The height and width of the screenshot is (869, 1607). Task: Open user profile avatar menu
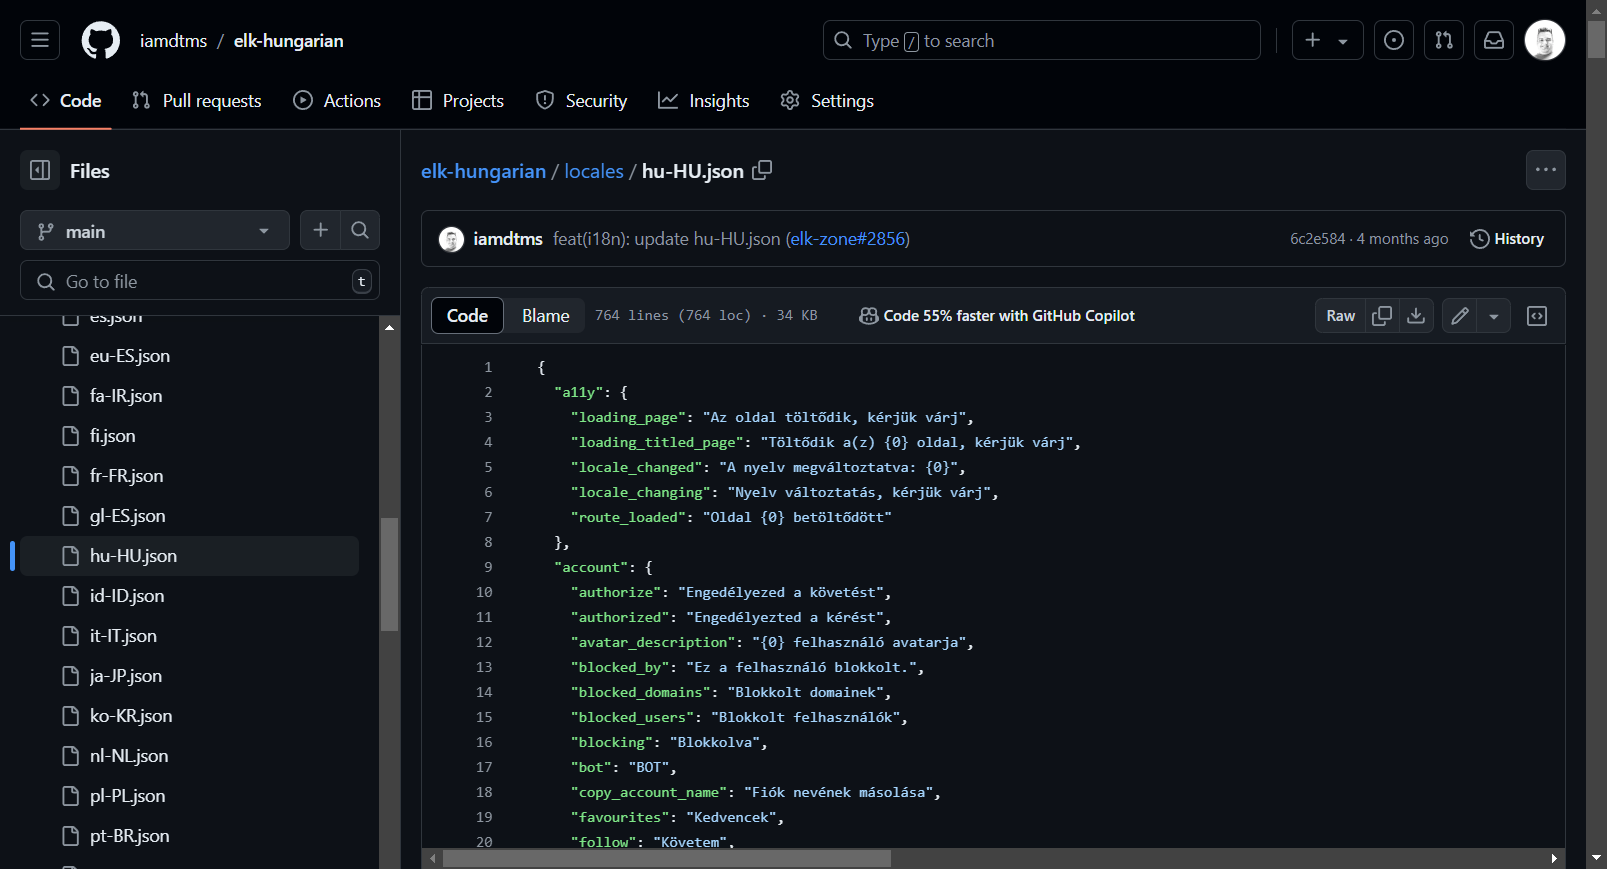(1545, 40)
